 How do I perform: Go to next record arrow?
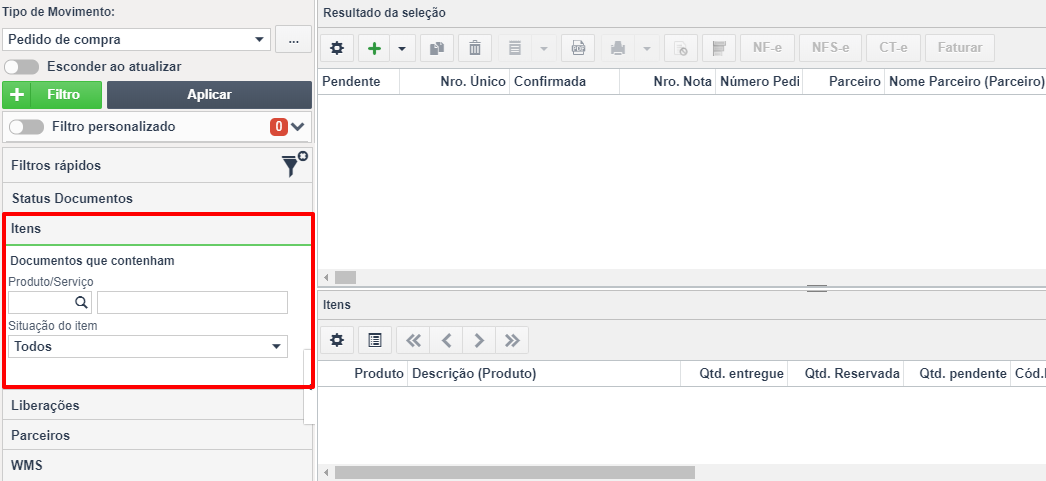479,340
